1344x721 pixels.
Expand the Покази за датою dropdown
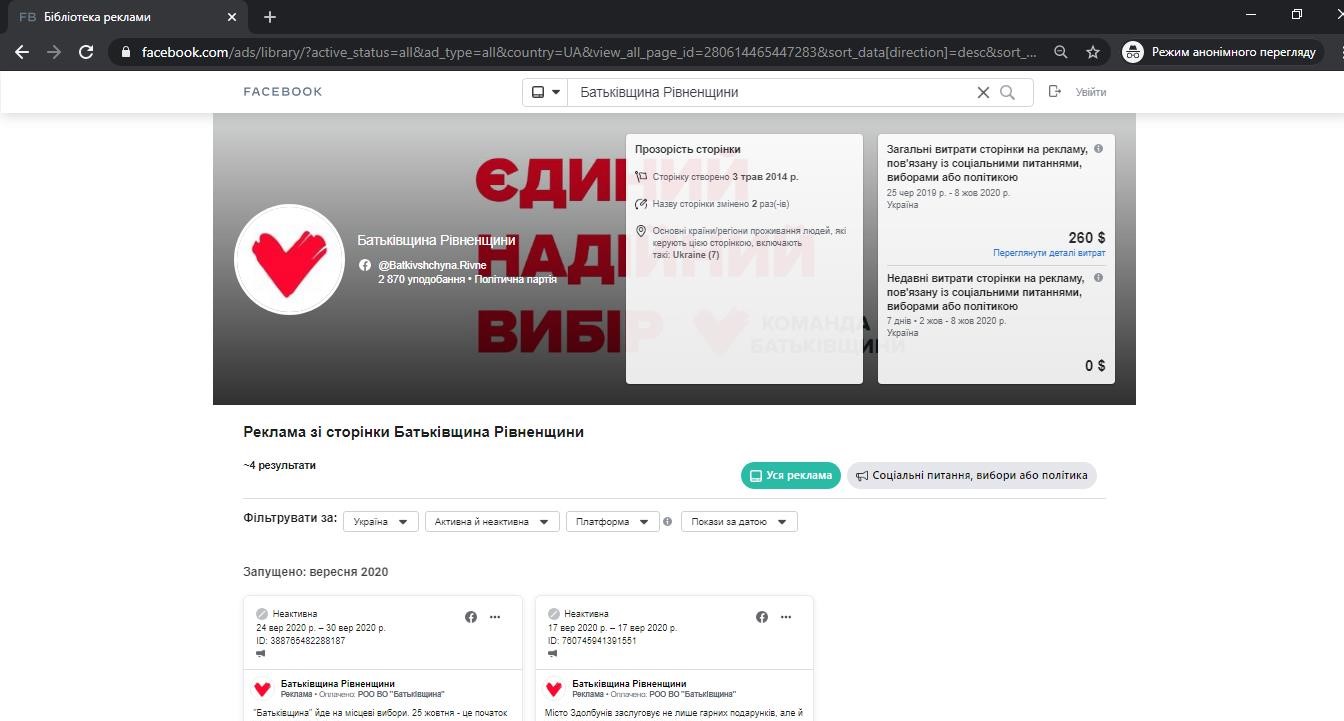739,522
